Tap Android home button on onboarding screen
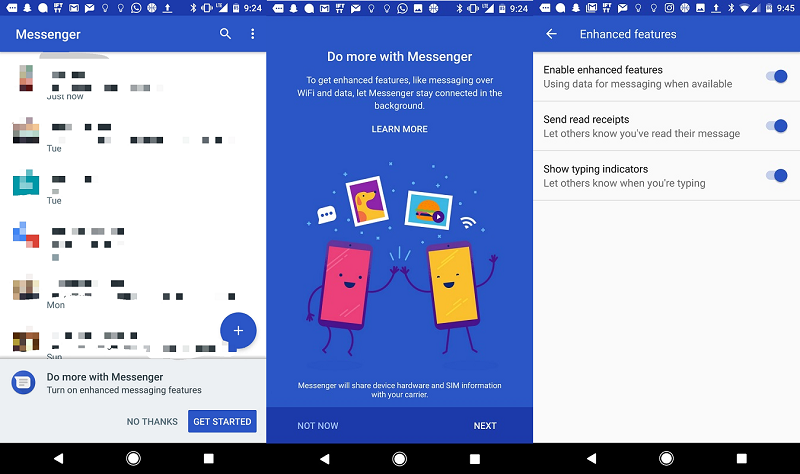 pos(399,459)
